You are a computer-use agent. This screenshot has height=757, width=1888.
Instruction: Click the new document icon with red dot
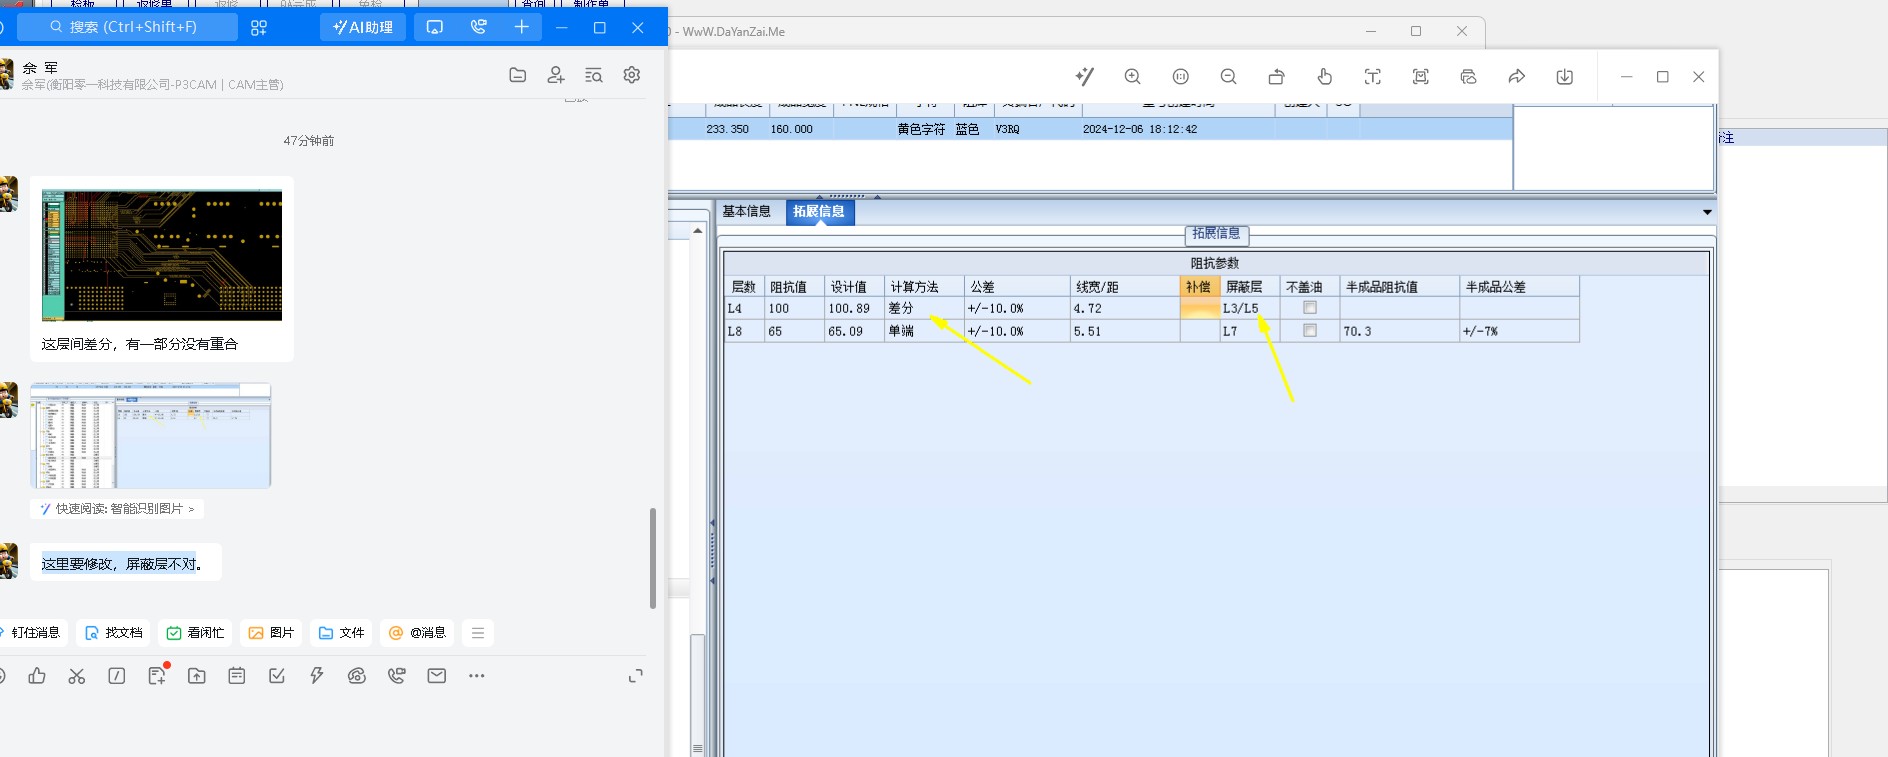(157, 676)
